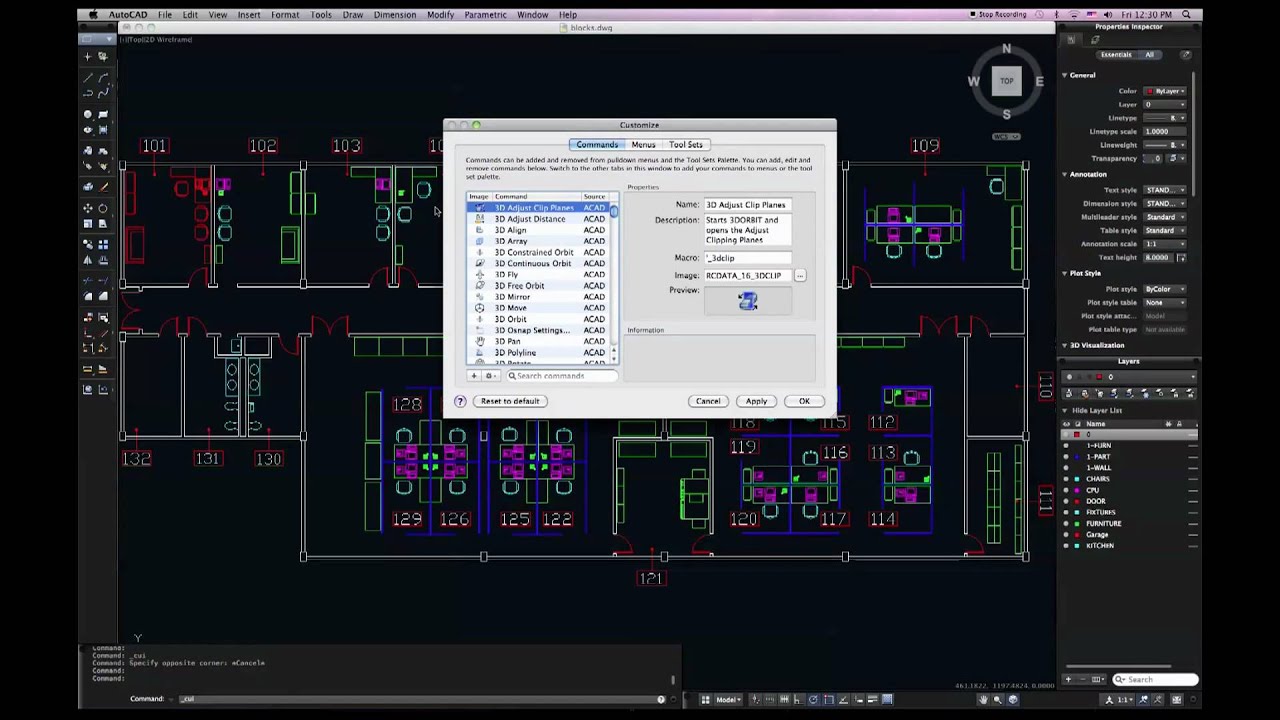1280x720 pixels.
Task: Click the 3D Fly command icon
Action: 480,274
